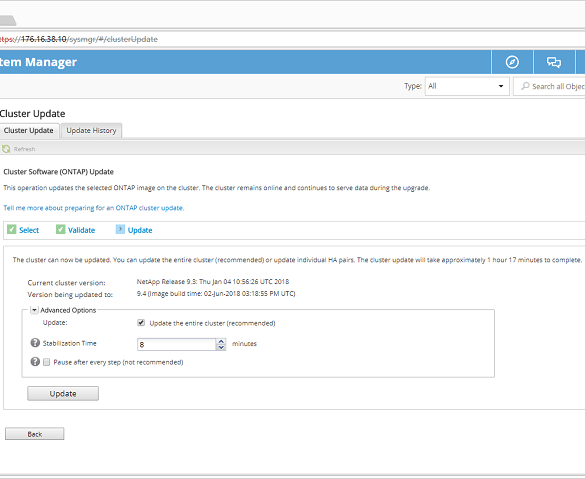The image size is (585, 479).
Task: Click the Refresh icon in toolbar
Action: (x=6, y=149)
